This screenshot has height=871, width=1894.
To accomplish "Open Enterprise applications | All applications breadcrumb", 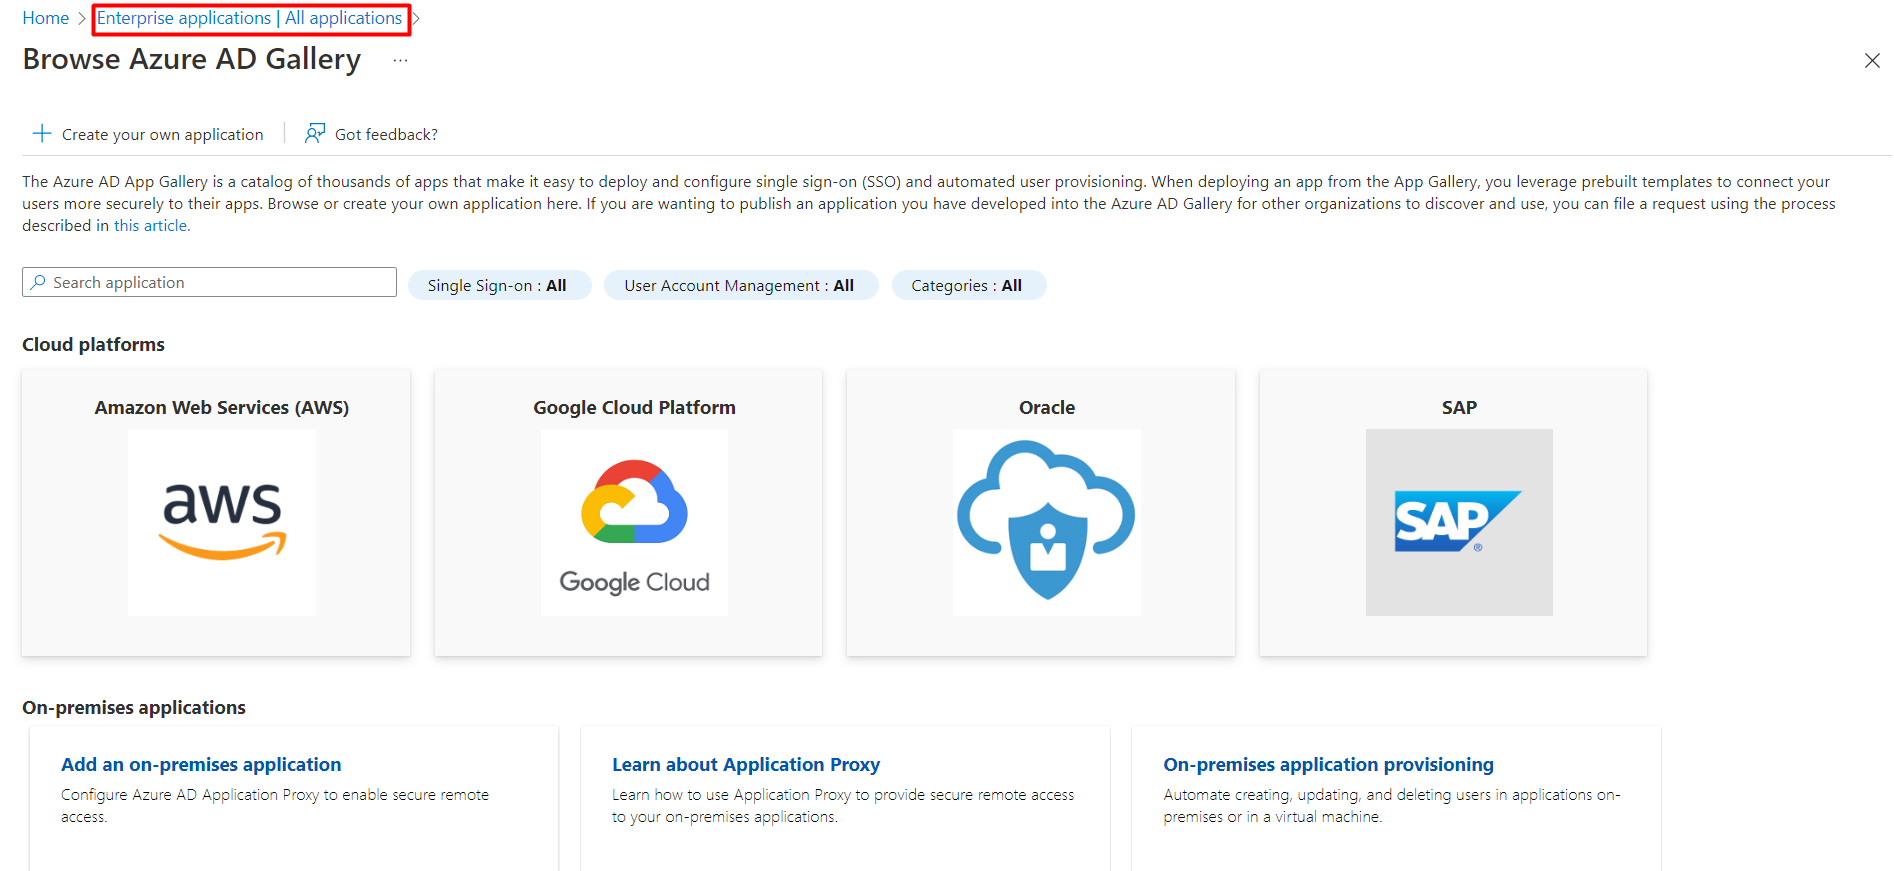I will pos(250,18).
